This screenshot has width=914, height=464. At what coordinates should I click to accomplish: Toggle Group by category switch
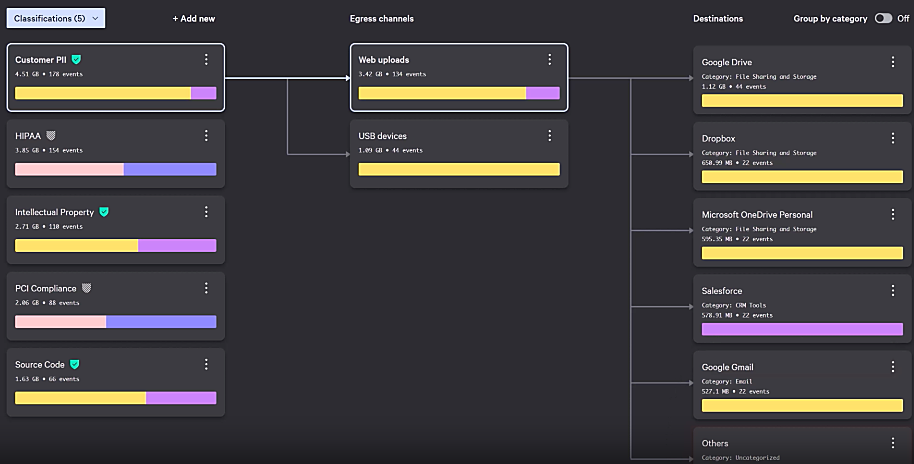click(882, 18)
